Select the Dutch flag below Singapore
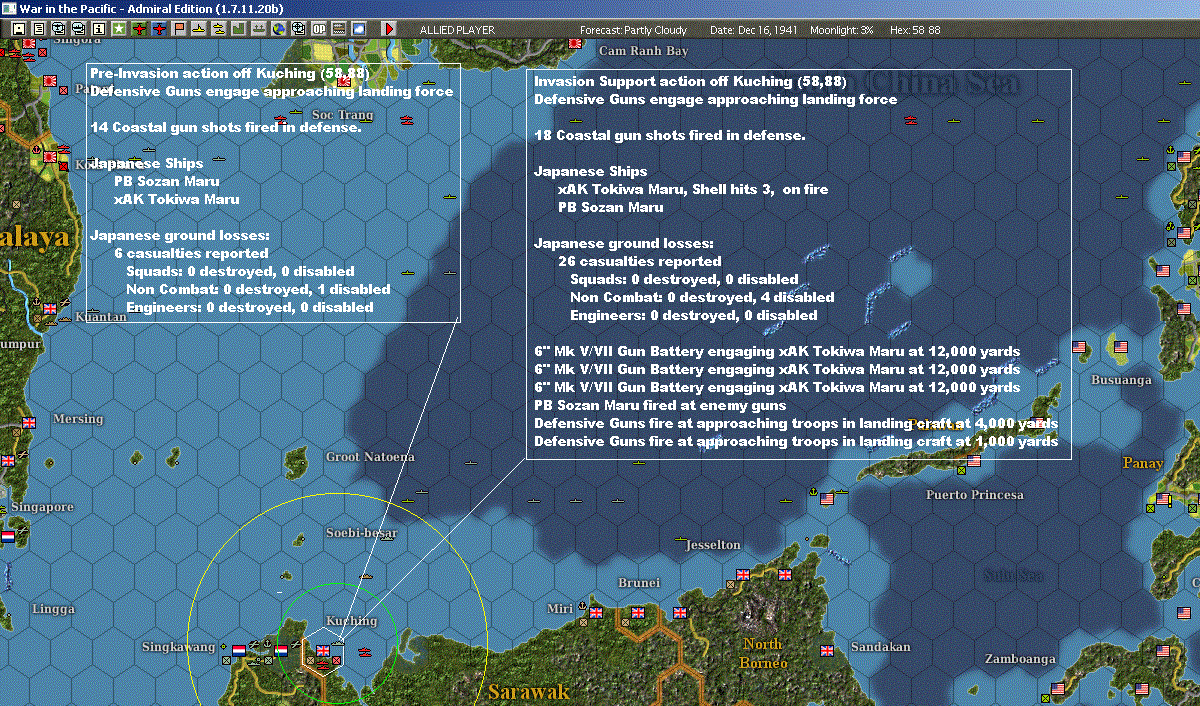 (x=8, y=536)
